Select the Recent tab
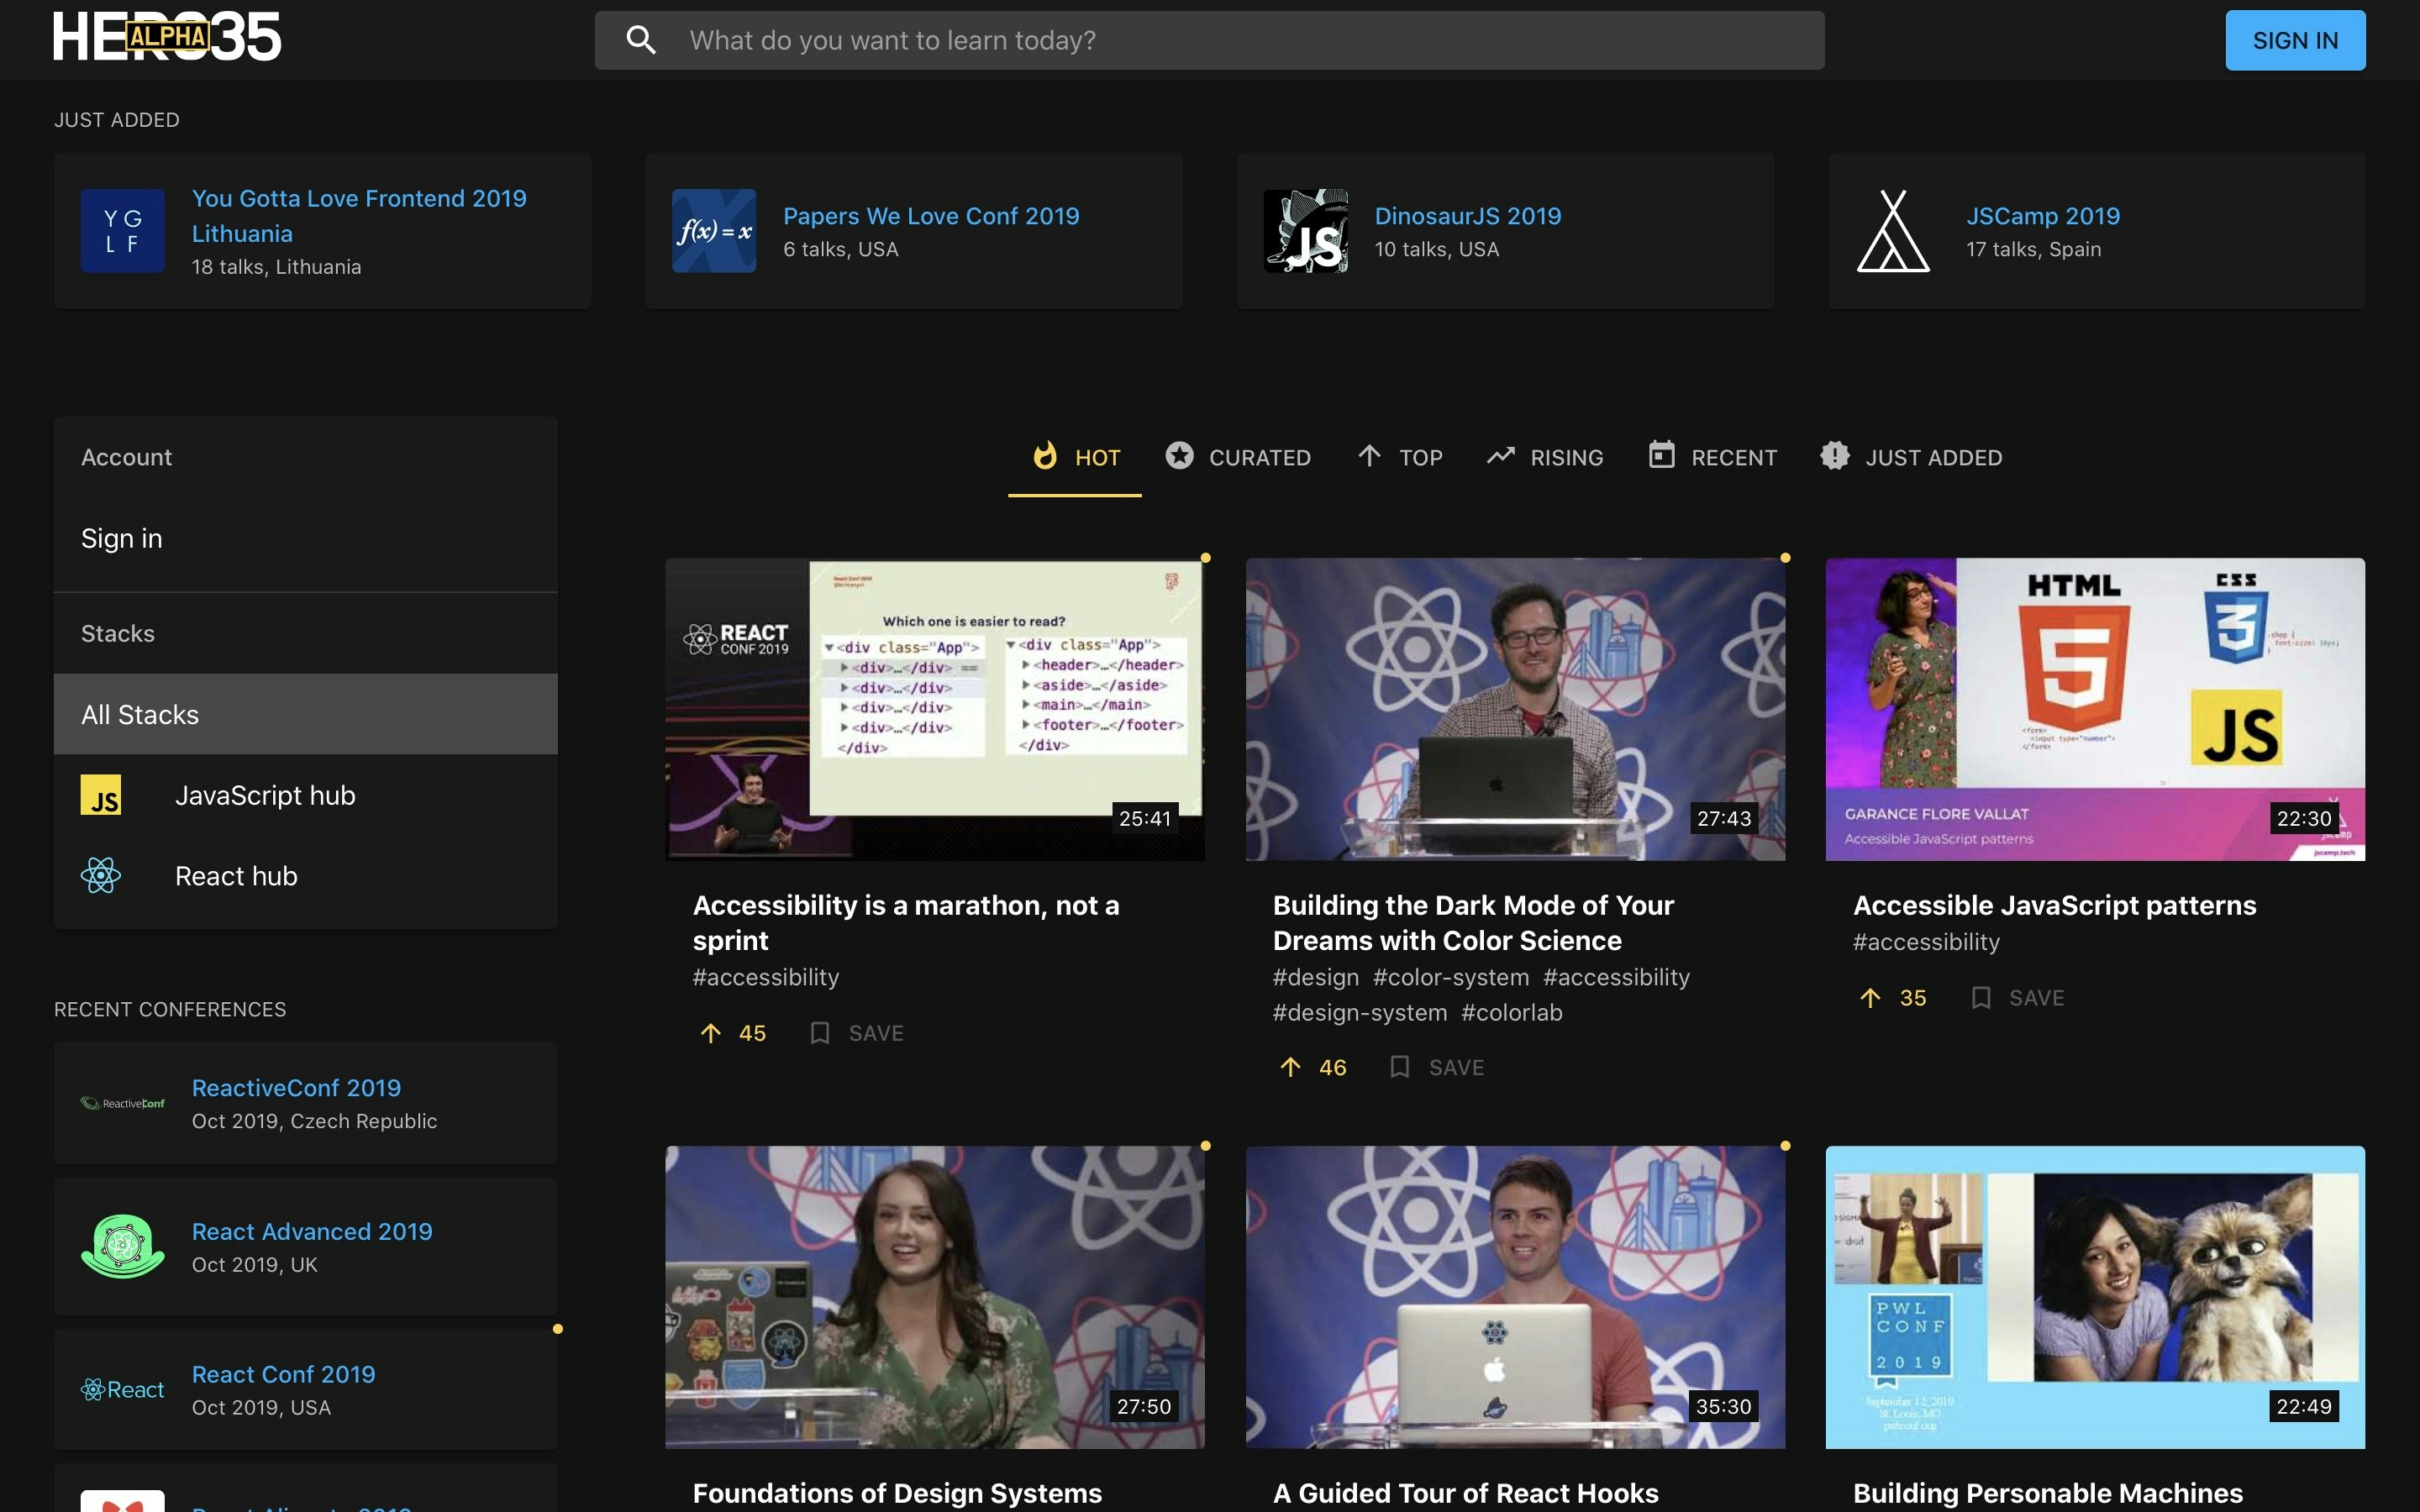This screenshot has width=2420, height=1512. pos(1713,457)
